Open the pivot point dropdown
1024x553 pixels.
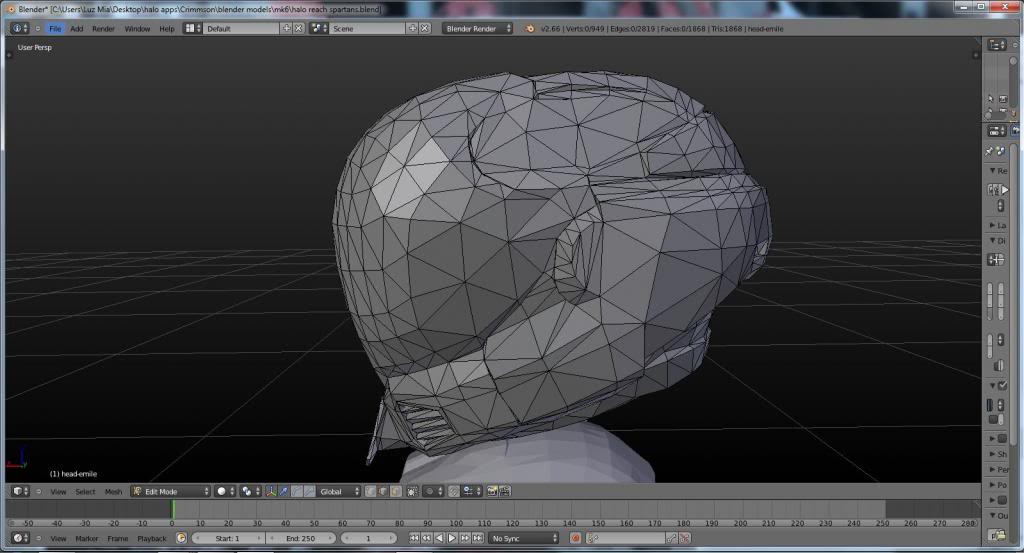(x=250, y=491)
